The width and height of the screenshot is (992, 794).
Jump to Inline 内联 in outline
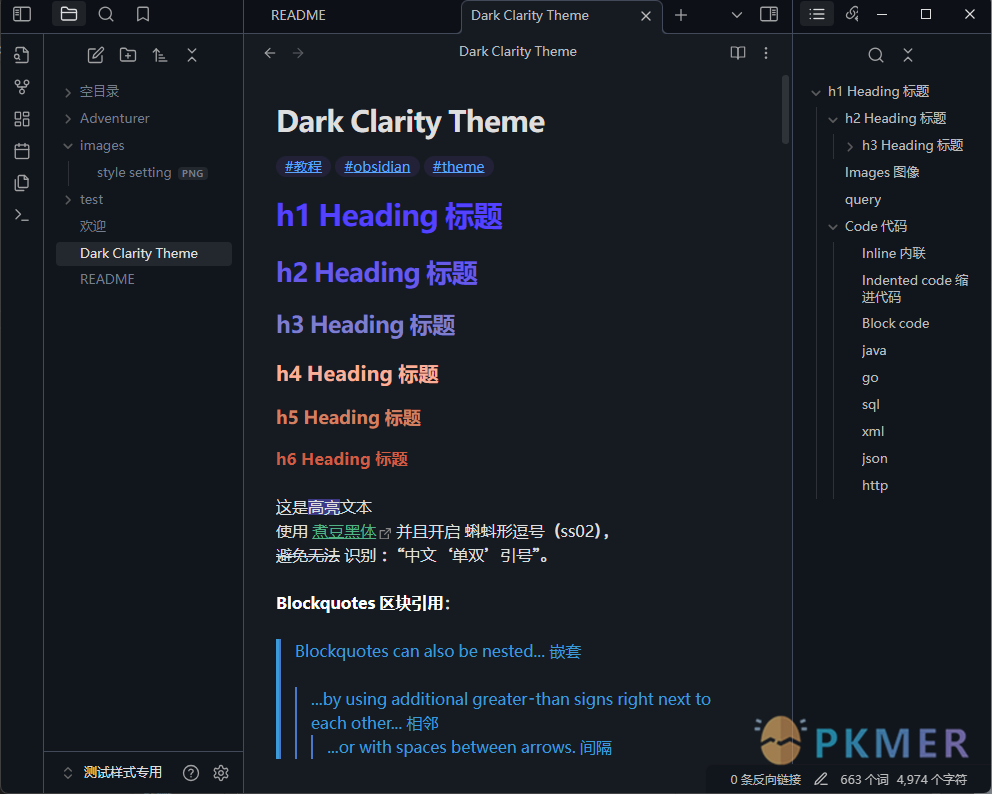[x=893, y=253]
